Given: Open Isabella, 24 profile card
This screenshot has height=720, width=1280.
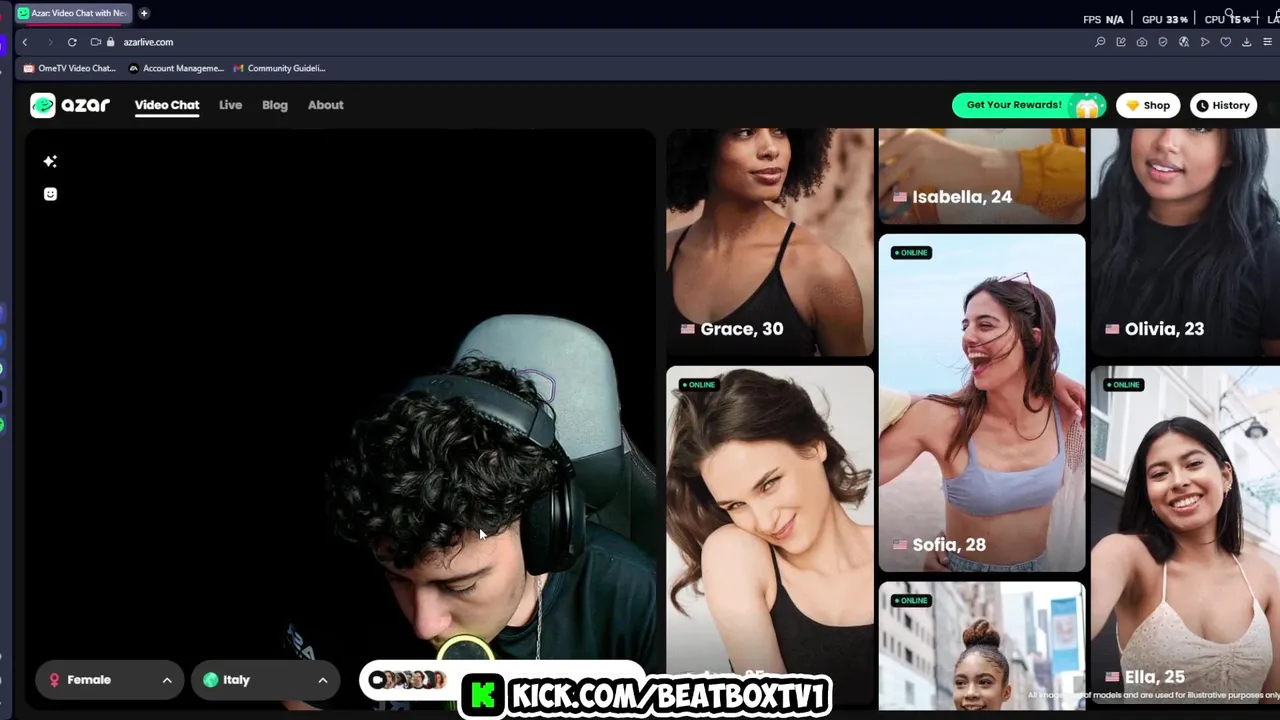Looking at the screenshot, I should (982, 176).
